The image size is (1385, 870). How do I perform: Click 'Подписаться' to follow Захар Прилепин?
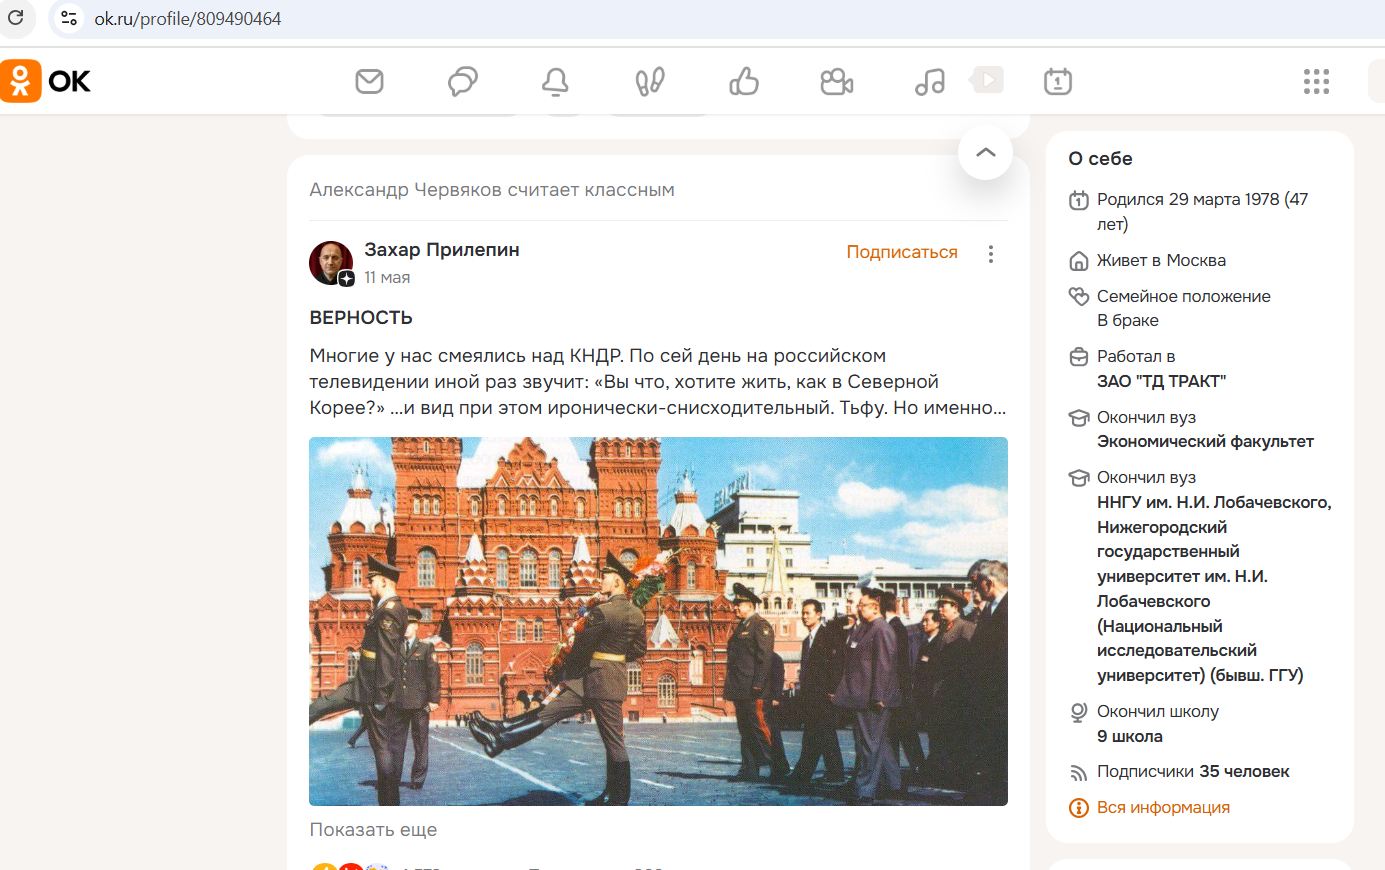(901, 252)
